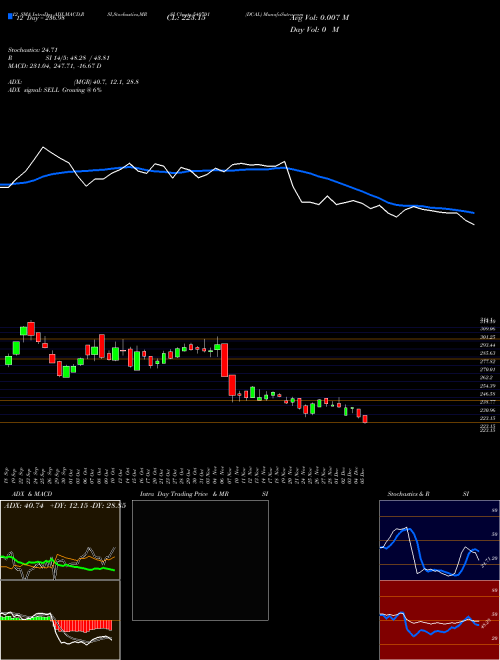500x660 pixels.
Task: Open the ADX indicator chart panel
Action: click(60, 540)
